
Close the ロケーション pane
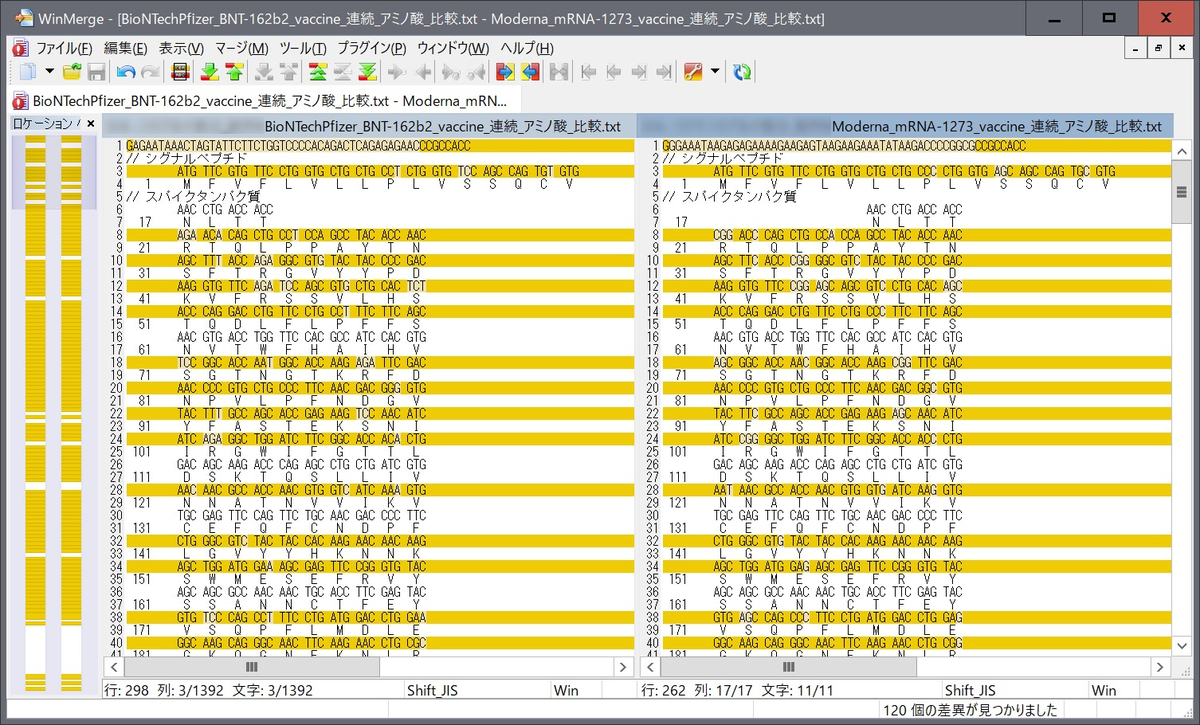pos(90,124)
